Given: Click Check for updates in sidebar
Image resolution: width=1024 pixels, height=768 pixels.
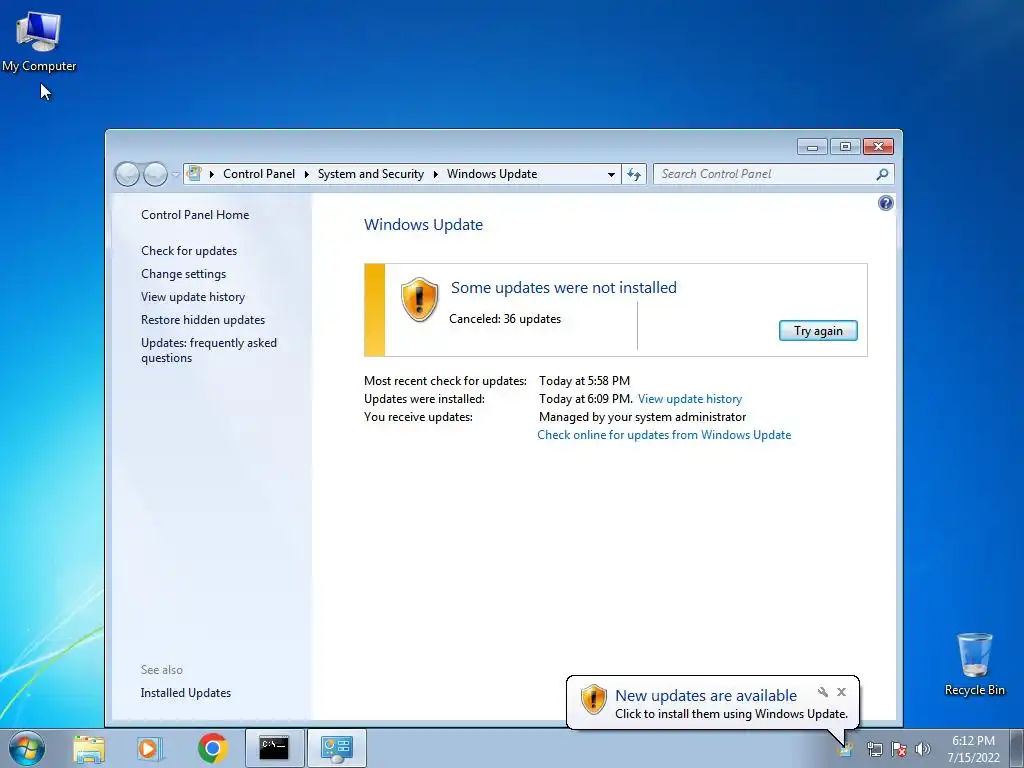Looking at the screenshot, I should (x=189, y=251).
